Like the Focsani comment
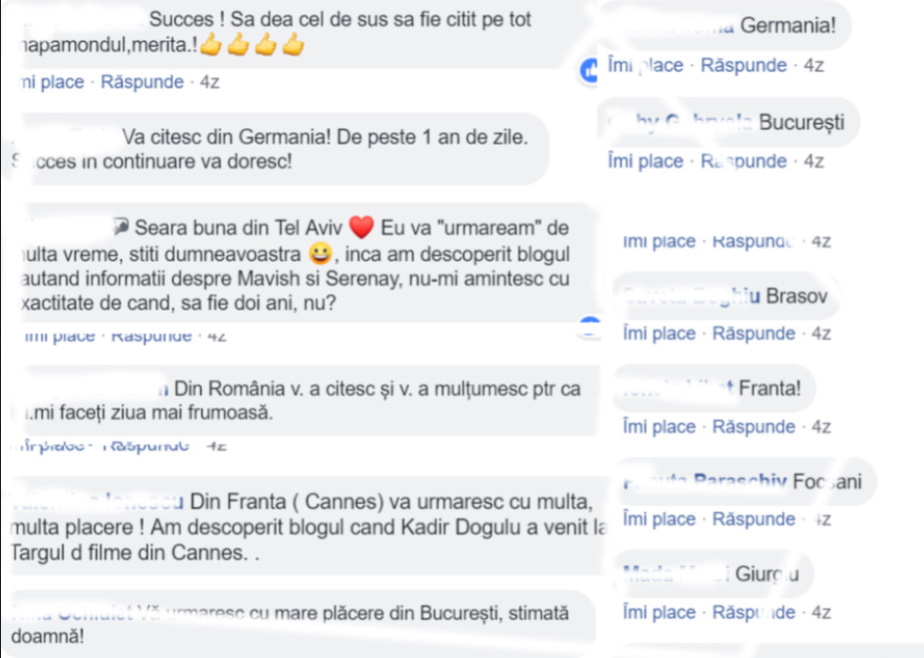The height and width of the screenshot is (658, 924). click(659, 519)
